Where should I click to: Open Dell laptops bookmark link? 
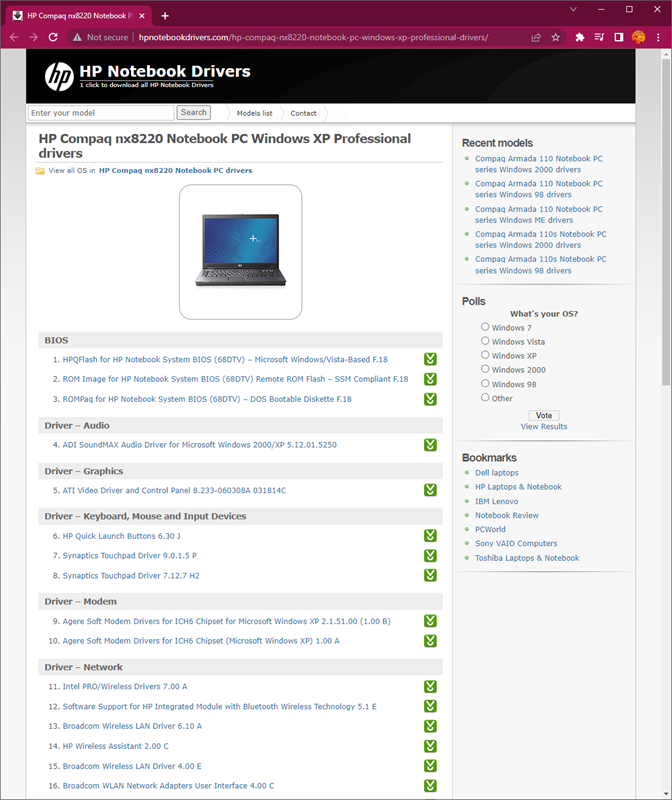click(496, 473)
